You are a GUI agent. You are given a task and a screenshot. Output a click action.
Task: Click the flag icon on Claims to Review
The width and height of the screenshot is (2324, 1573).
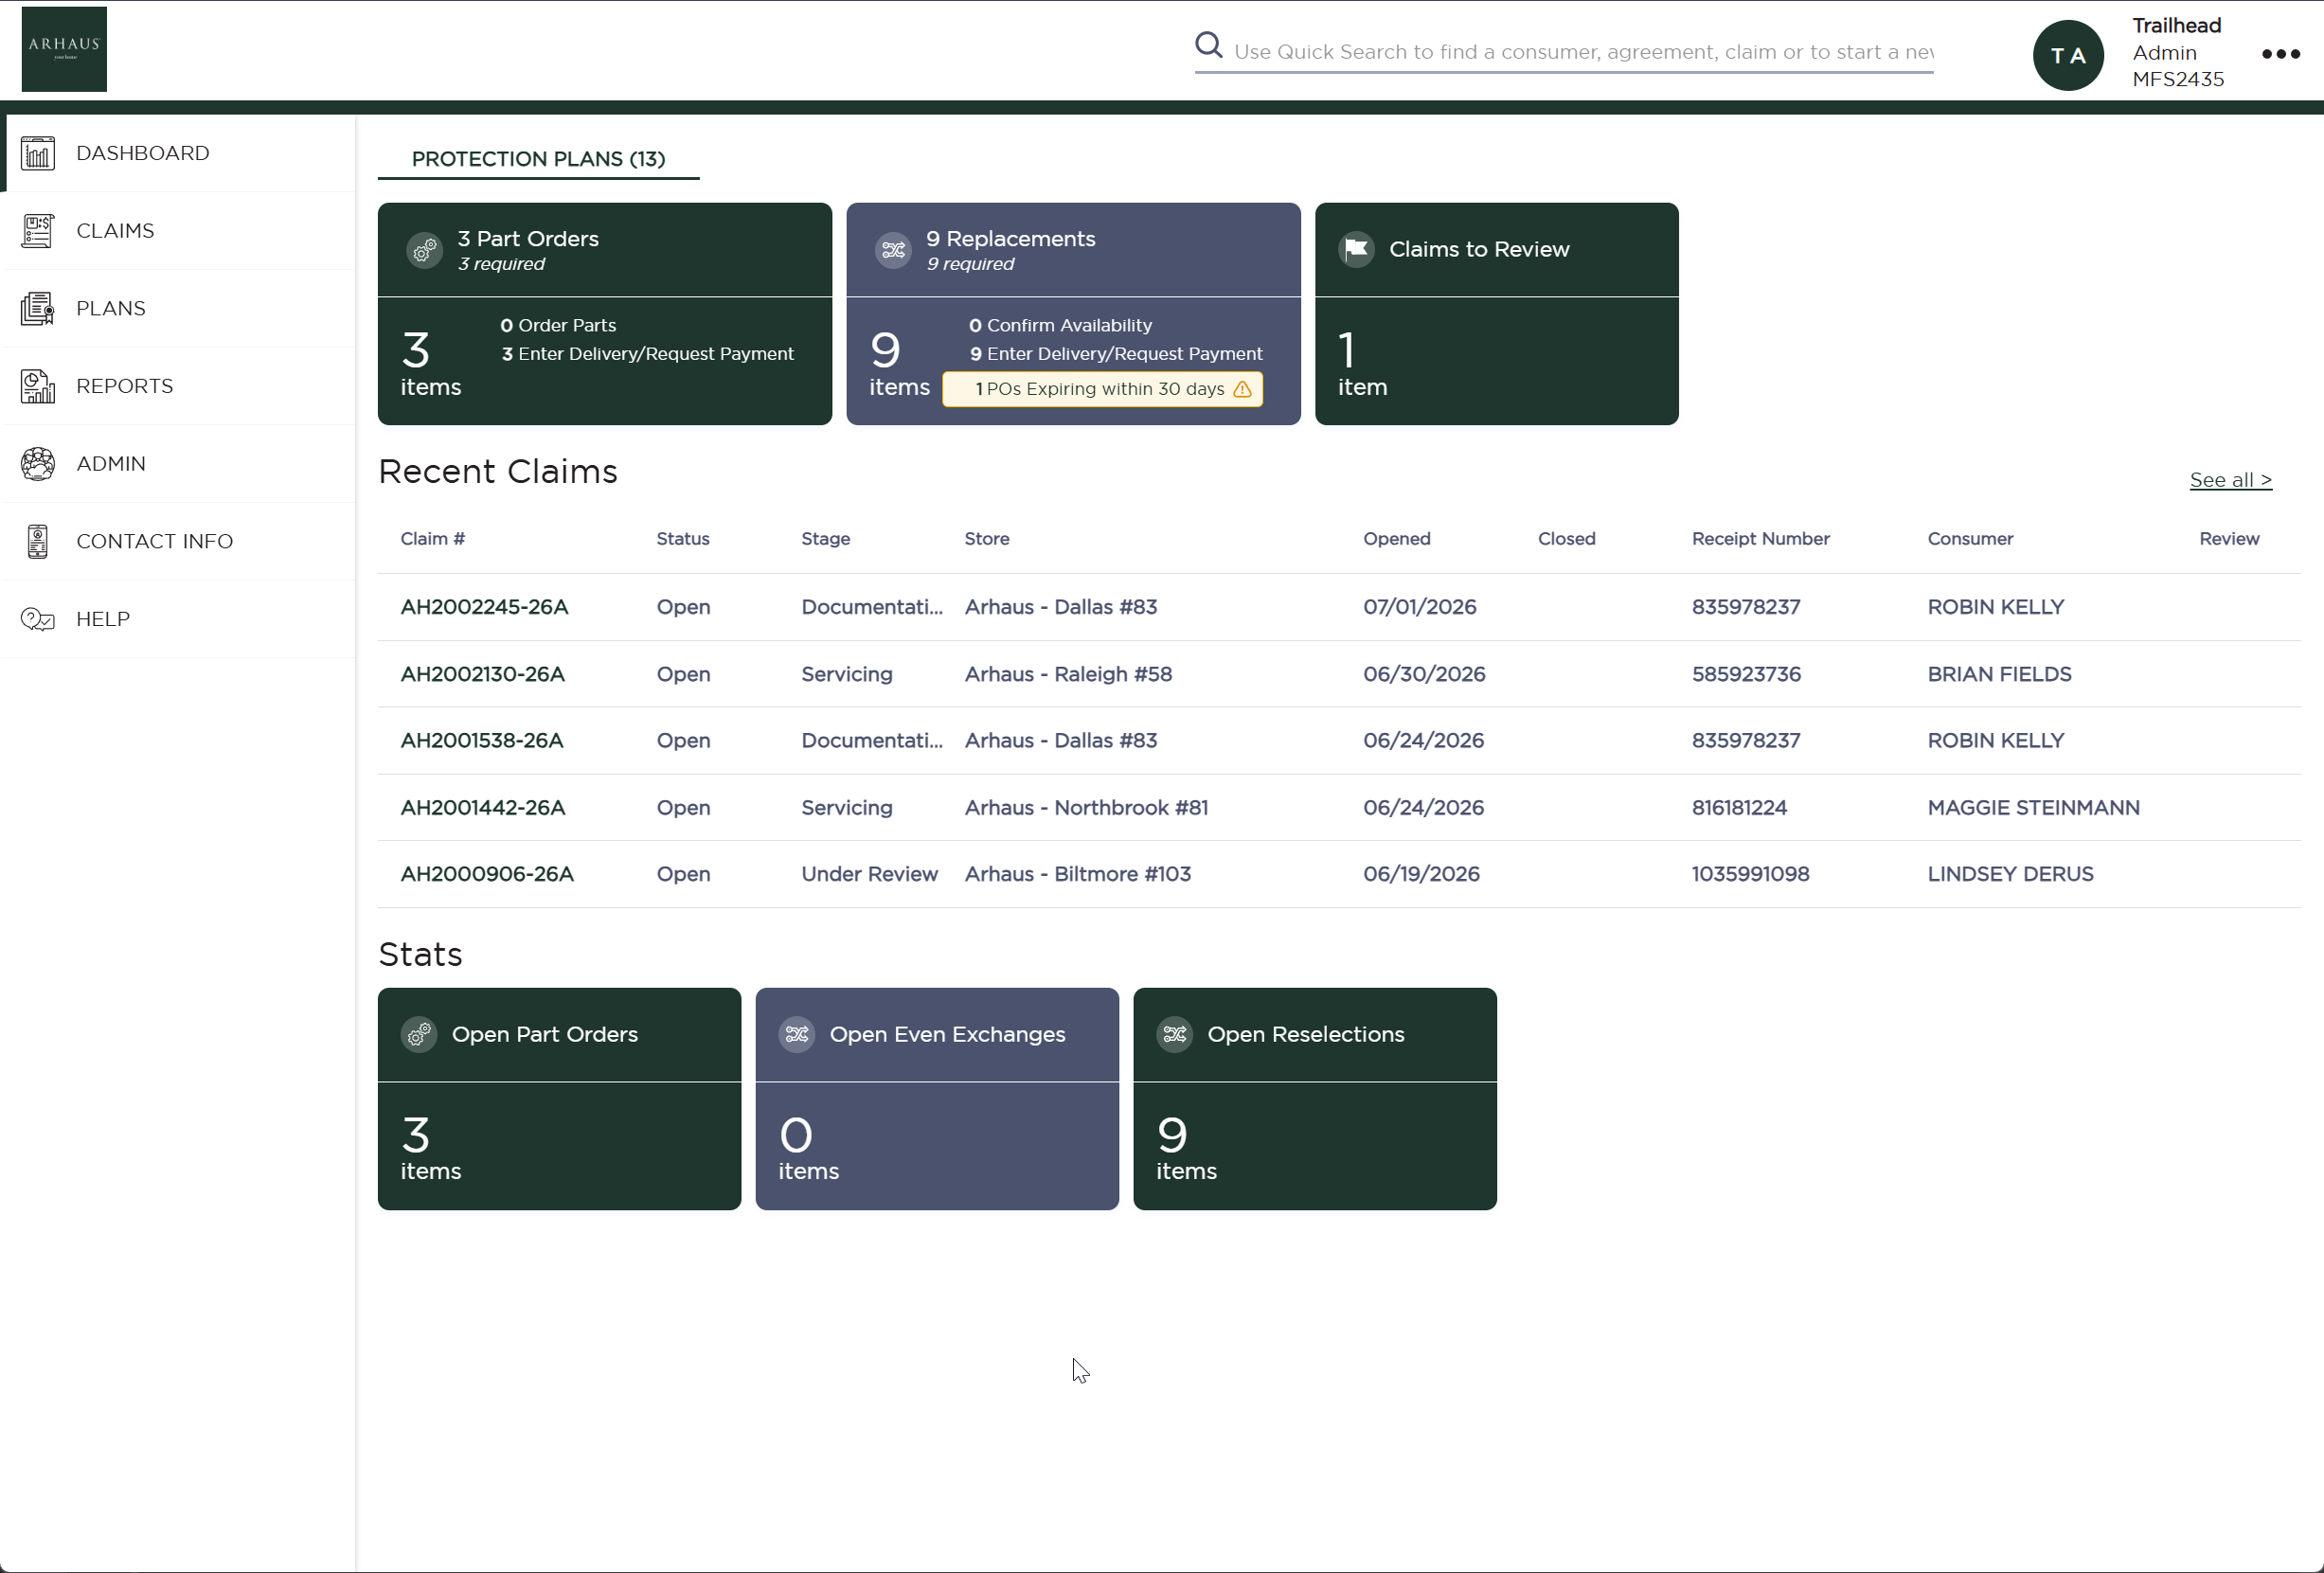[x=1356, y=250]
